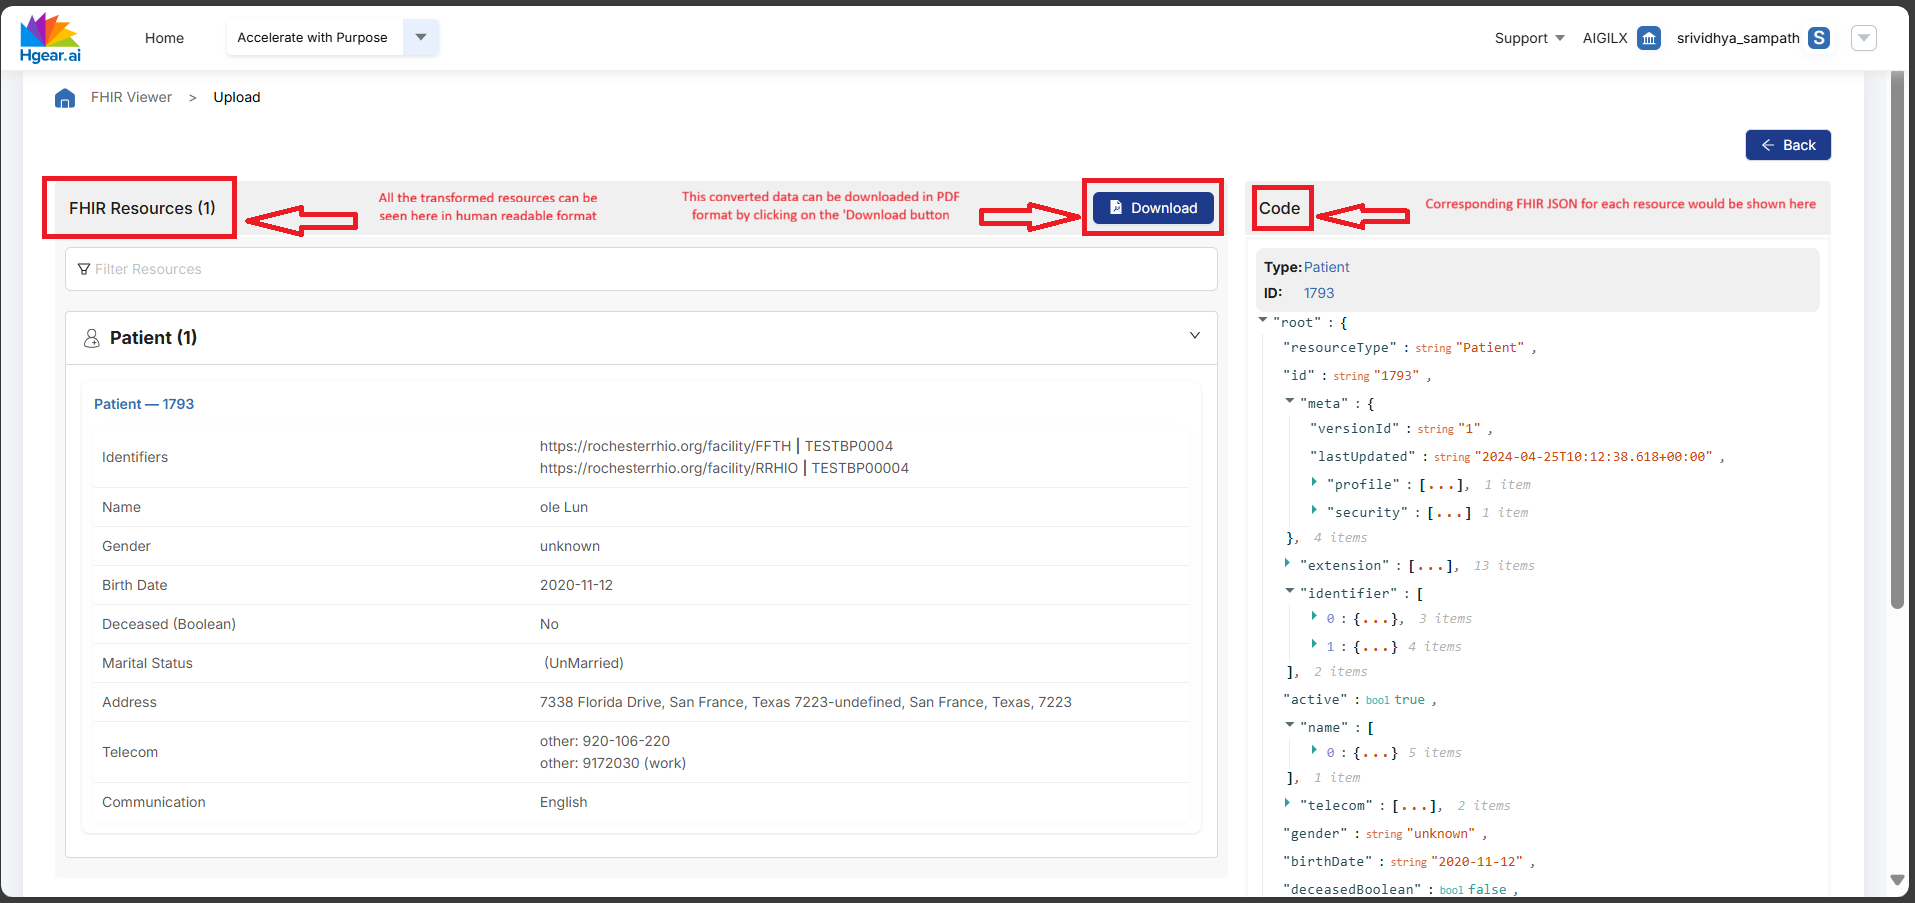The width and height of the screenshot is (1915, 903).
Task: Collapse the "meta" JSON node
Action: [1290, 401]
